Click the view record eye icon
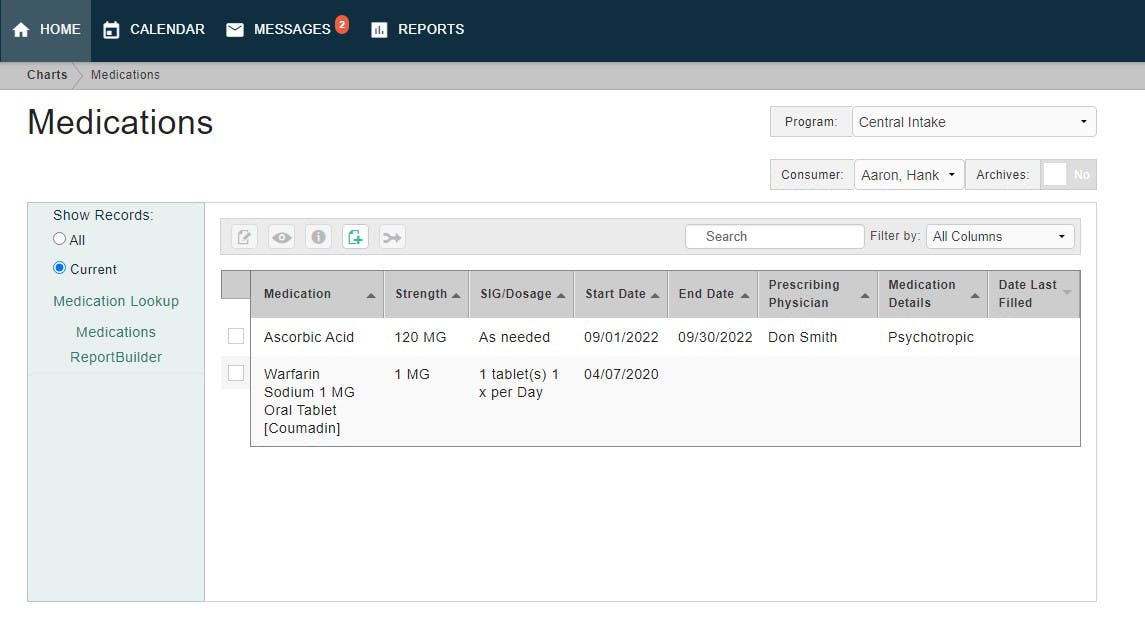 (281, 236)
